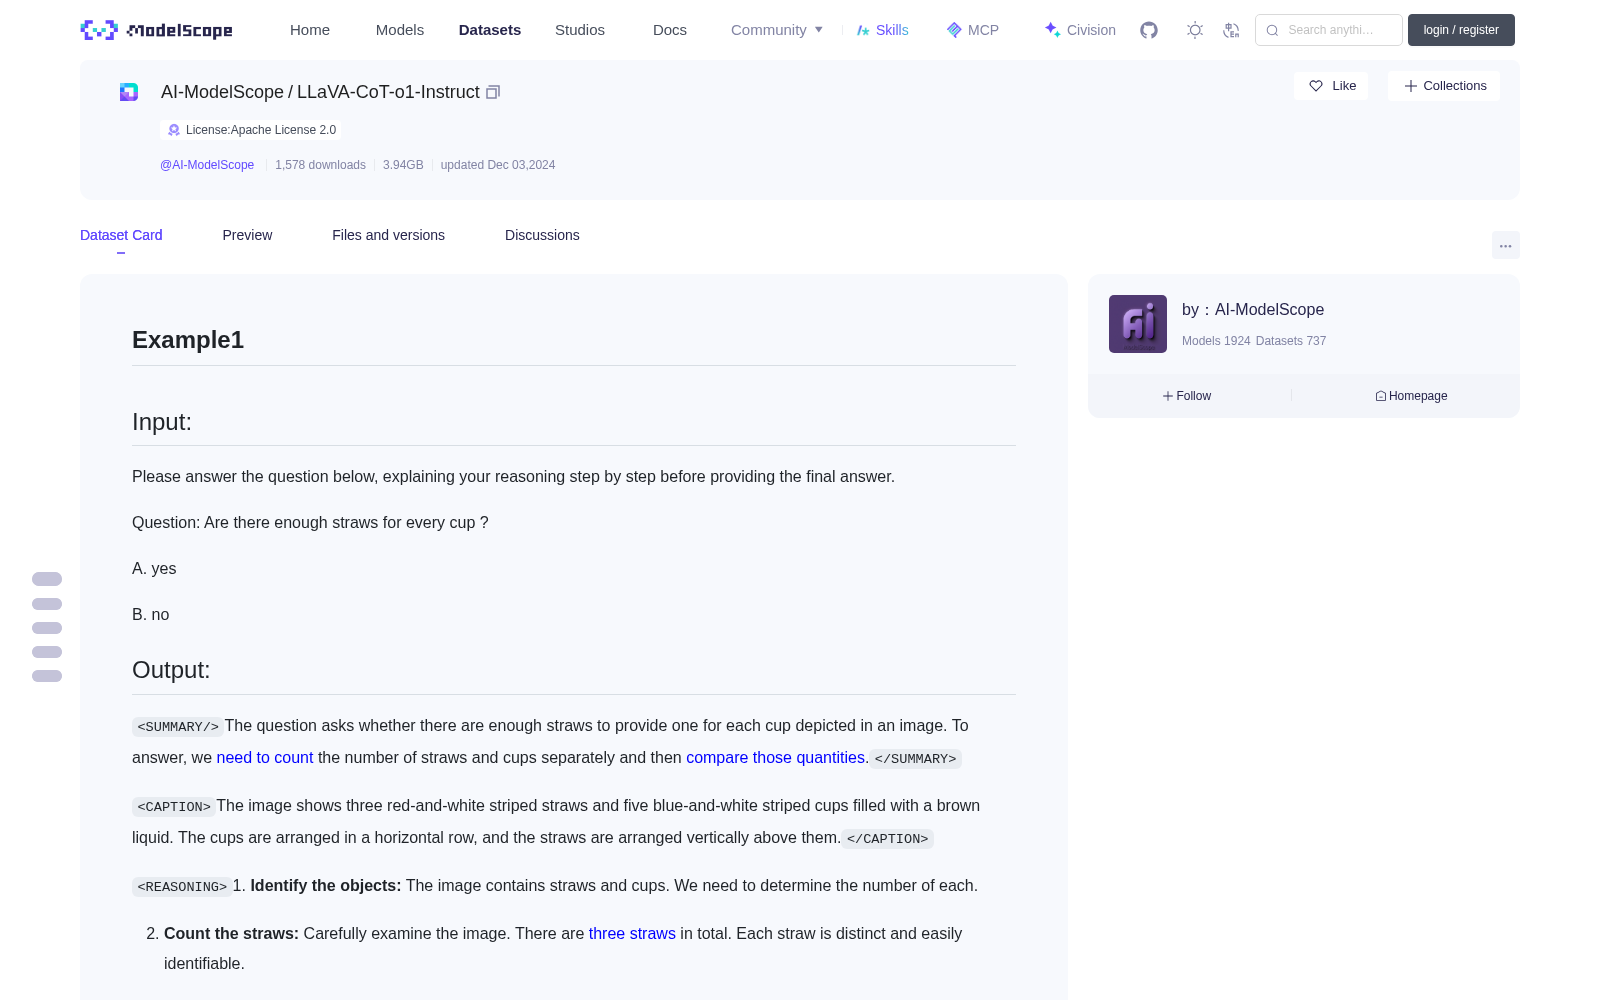1600x1000 pixels.
Task: Click the heart icon on Like
Action: pos(1316,86)
